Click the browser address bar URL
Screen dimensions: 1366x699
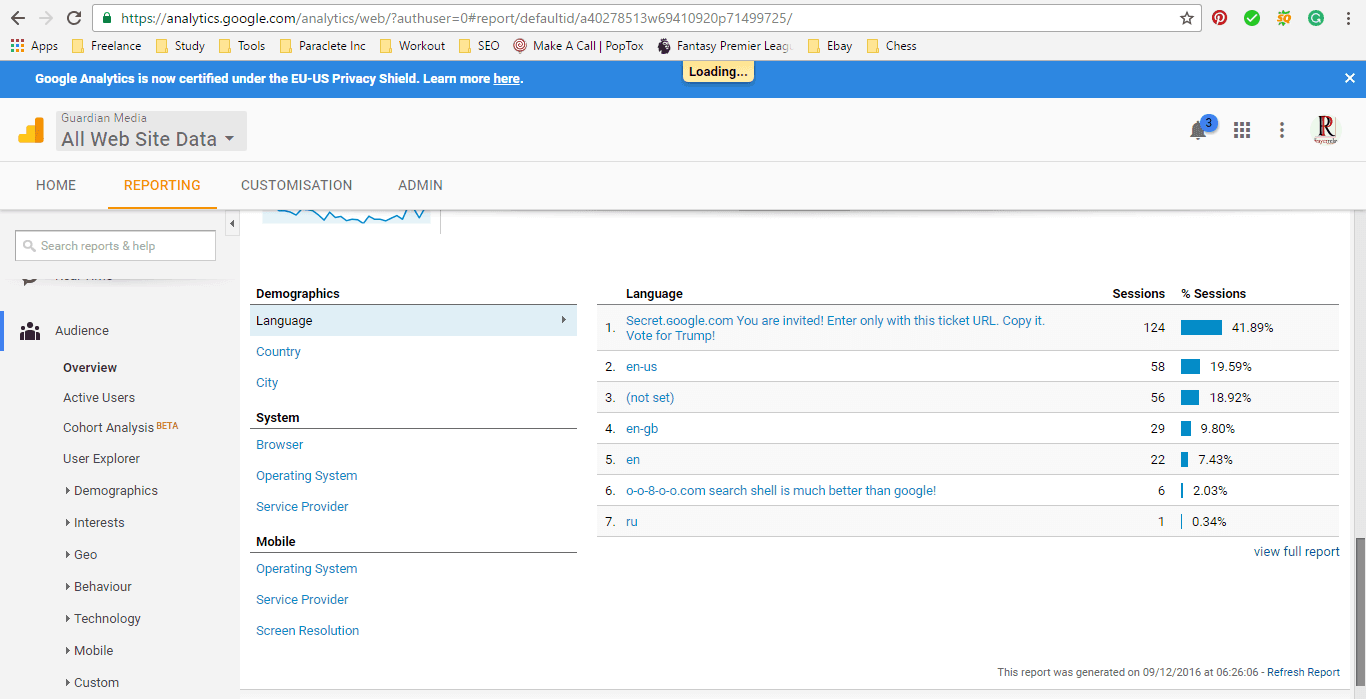pyautogui.click(x=455, y=18)
